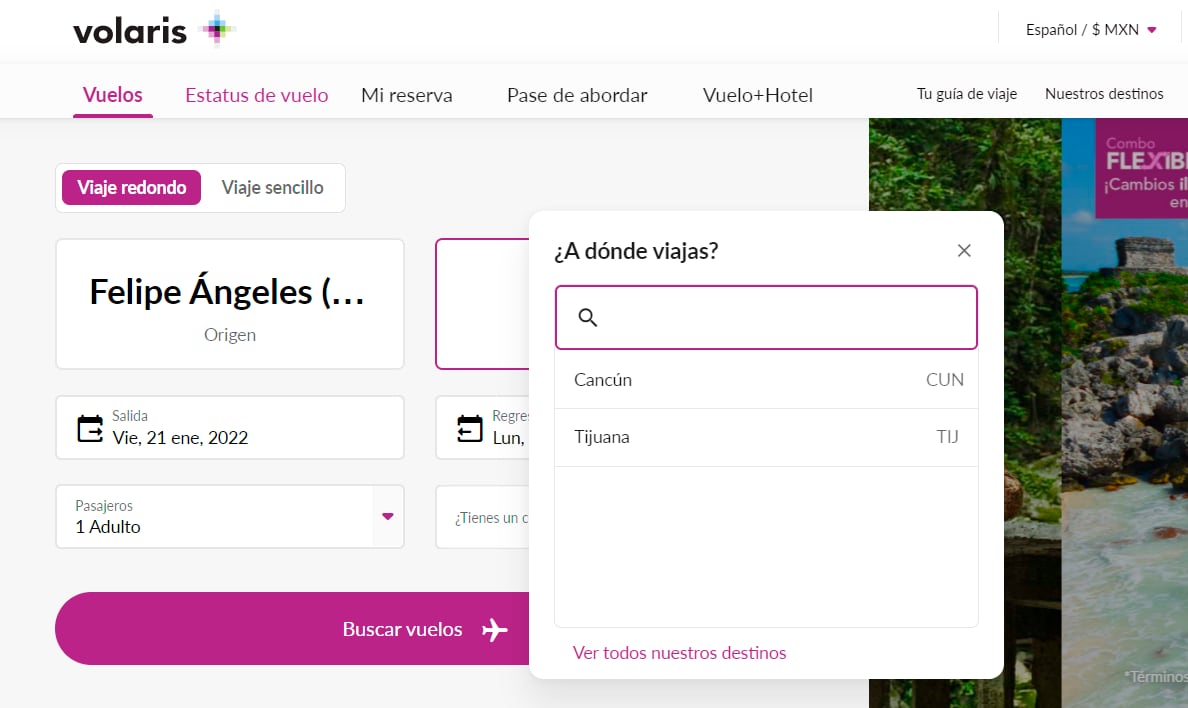1188x708 pixels.
Task: Close the destination popup with X
Action: [964, 251]
